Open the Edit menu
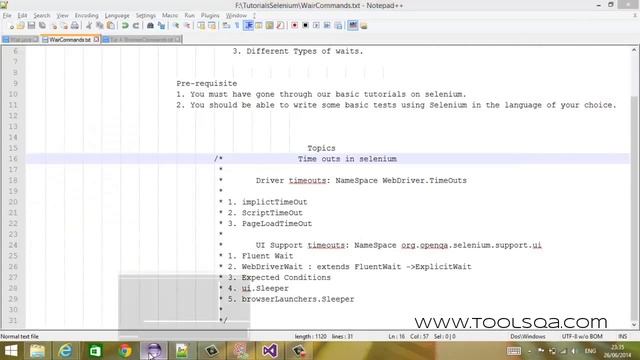This screenshot has width=640, height=360. pyautogui.click(x=22, y=16)
